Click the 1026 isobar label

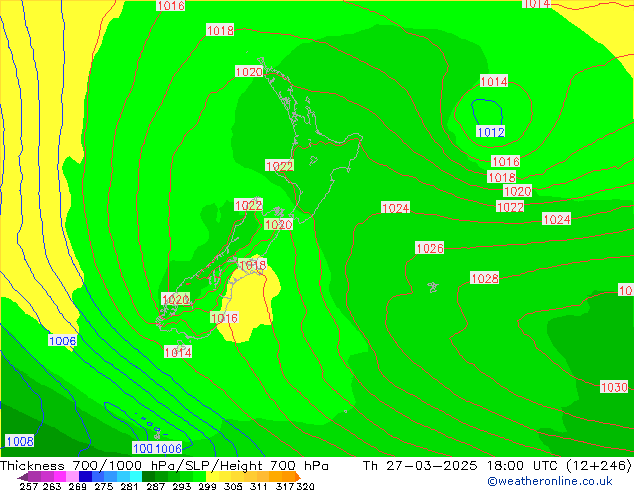(429, 248)
